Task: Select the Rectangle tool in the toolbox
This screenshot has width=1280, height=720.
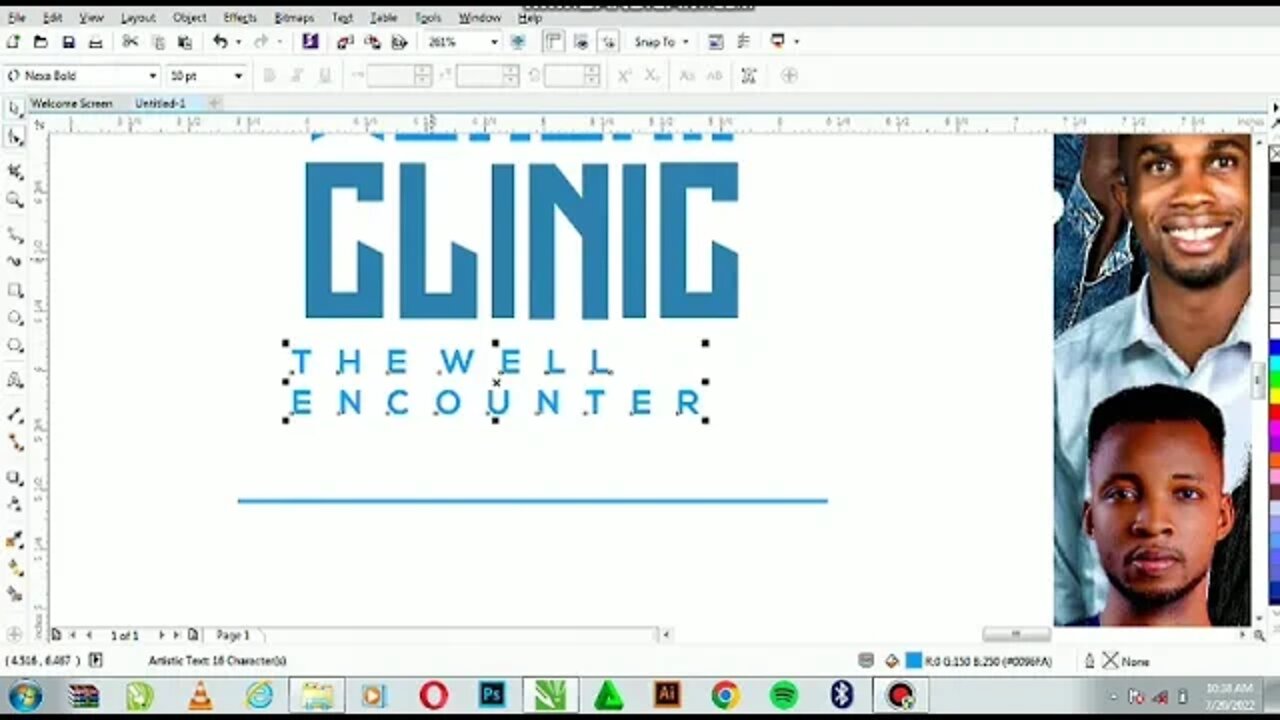Action: point(15,290)
